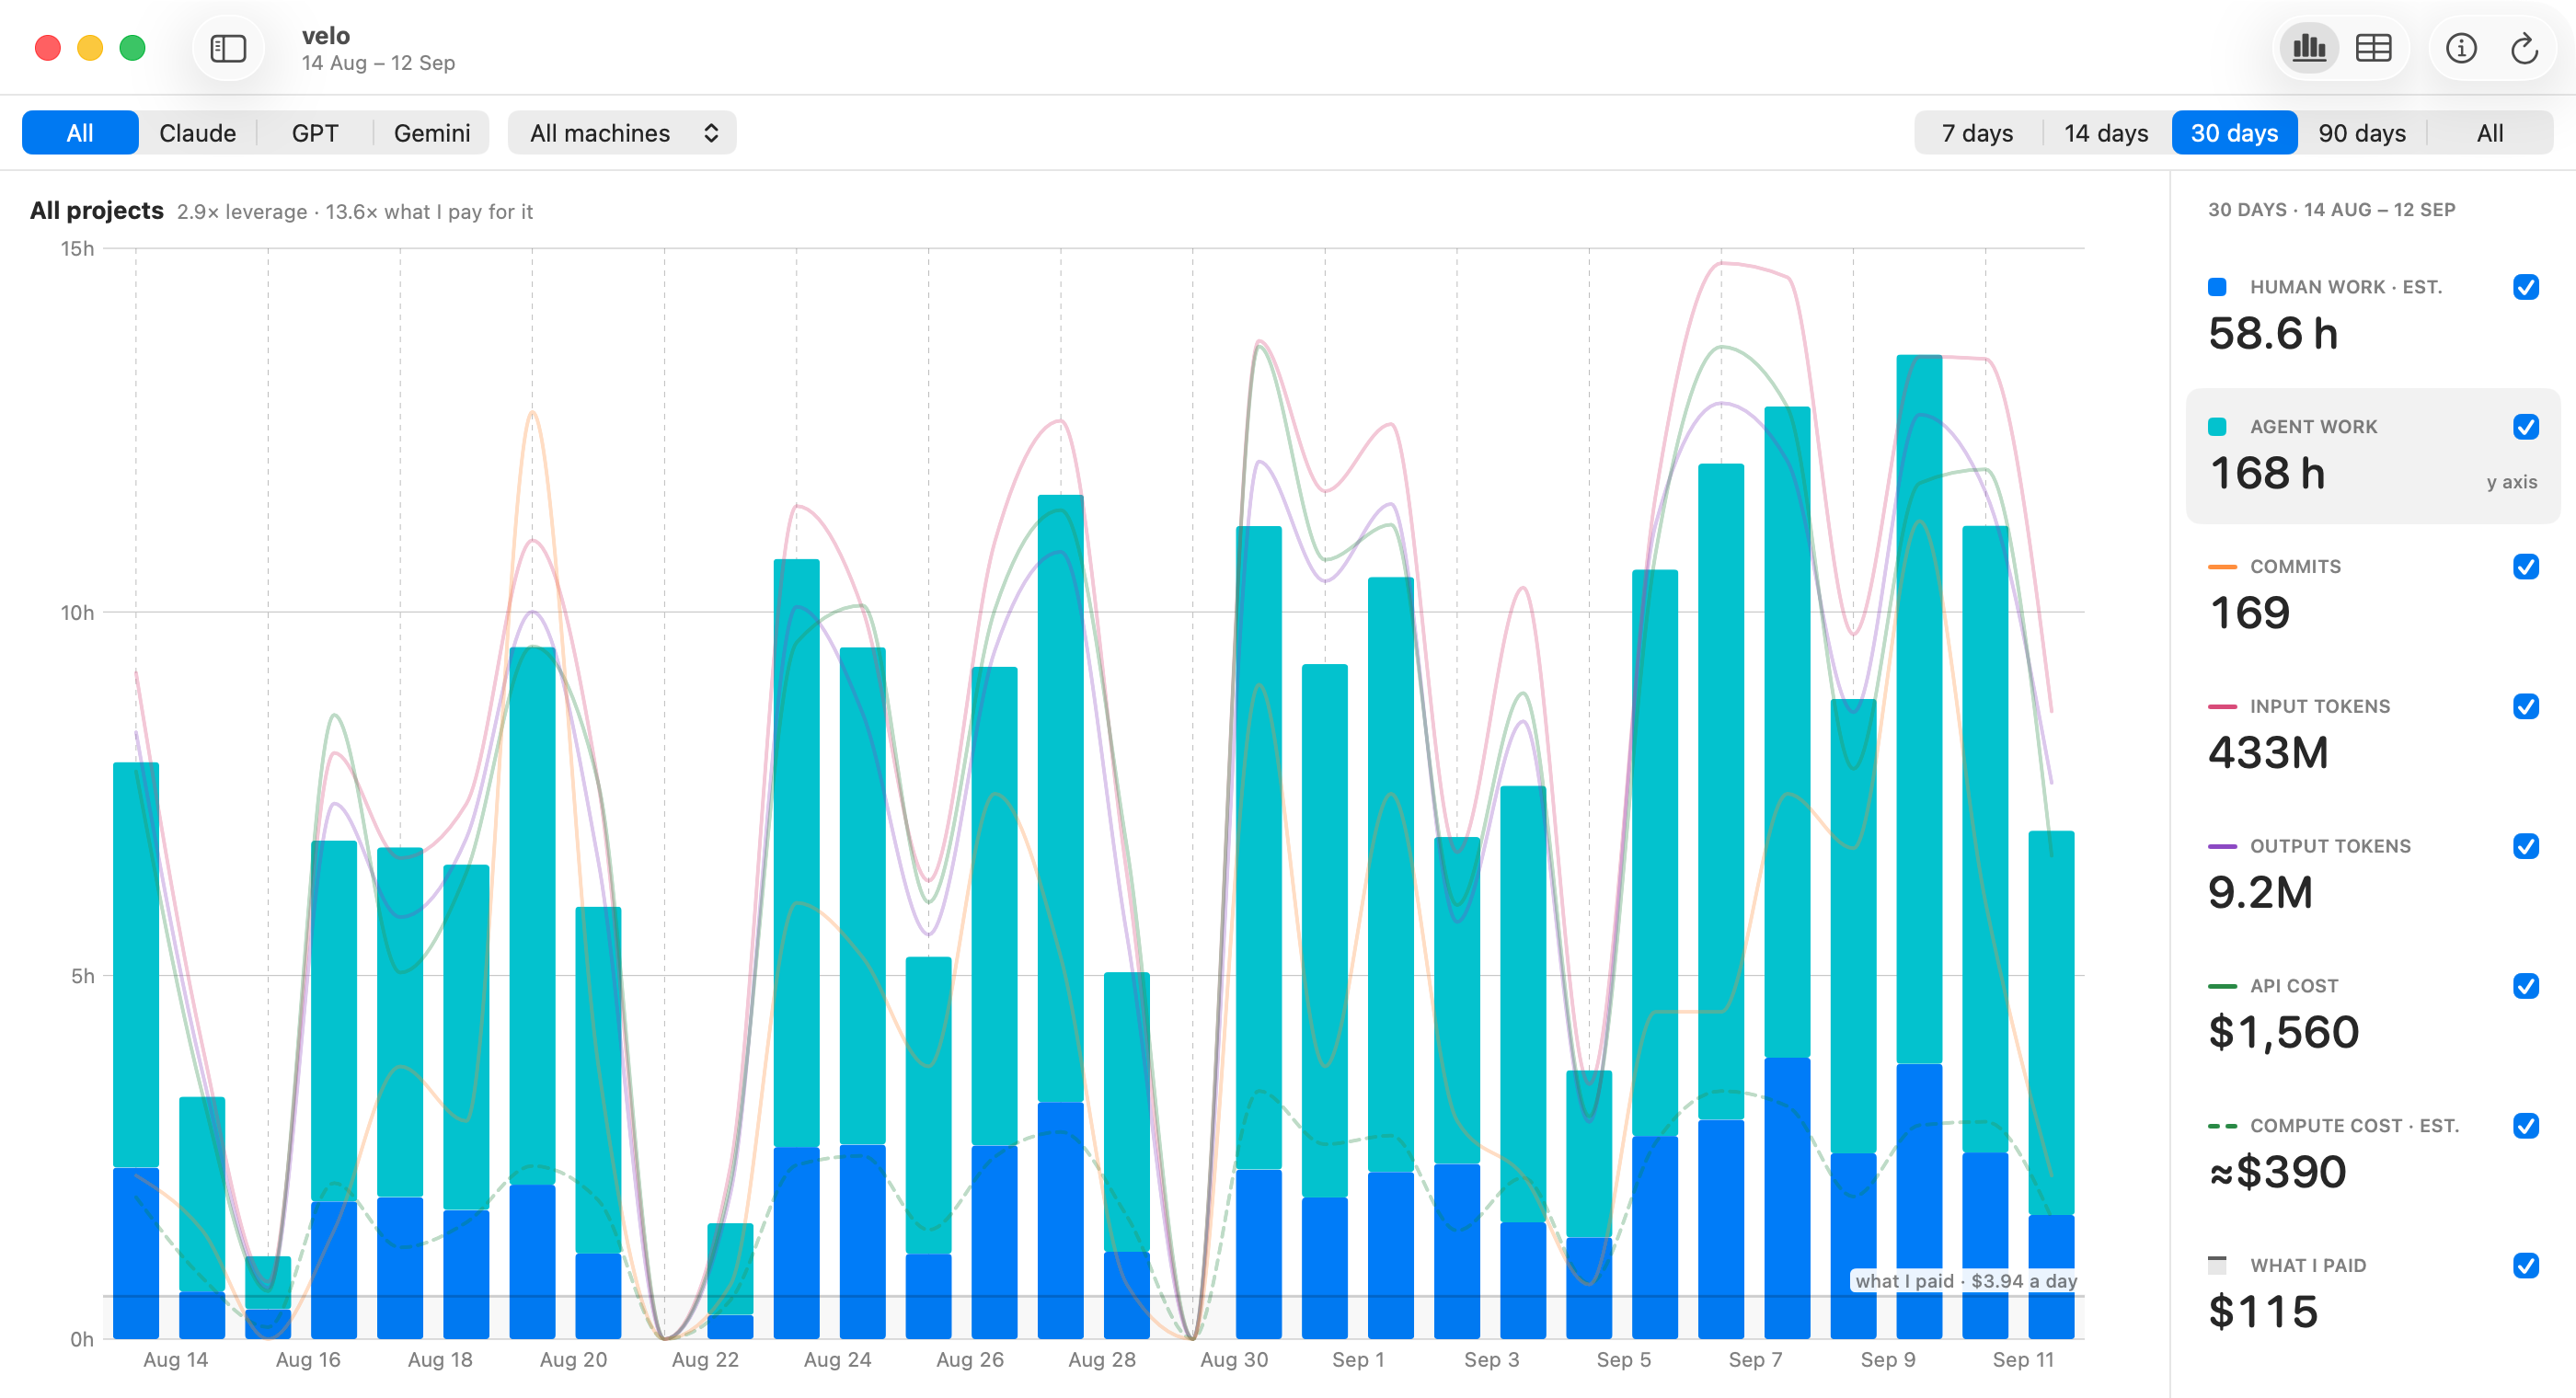This screenshot has height=1398, width=2576.
Task: Switch to bar chart view
Action: click(2309, 48)
